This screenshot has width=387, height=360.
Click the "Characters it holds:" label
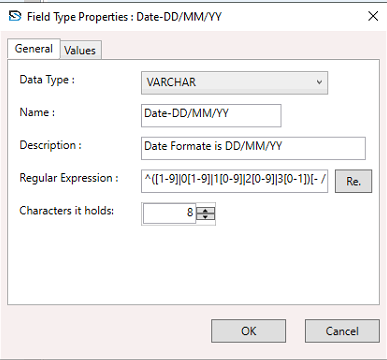(x=67, y=211)
